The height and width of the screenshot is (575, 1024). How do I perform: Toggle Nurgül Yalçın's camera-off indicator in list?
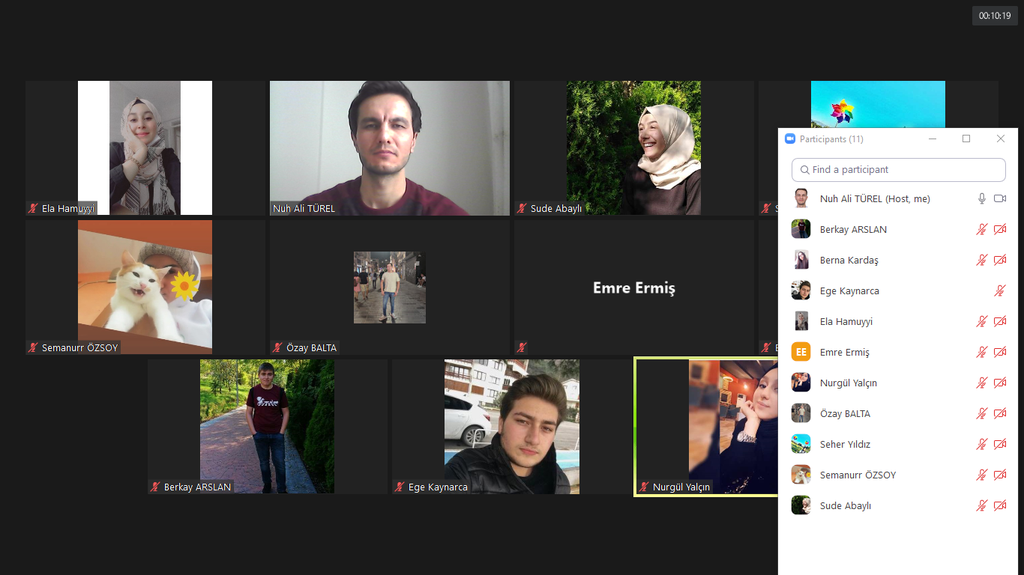click(1000, 383)
